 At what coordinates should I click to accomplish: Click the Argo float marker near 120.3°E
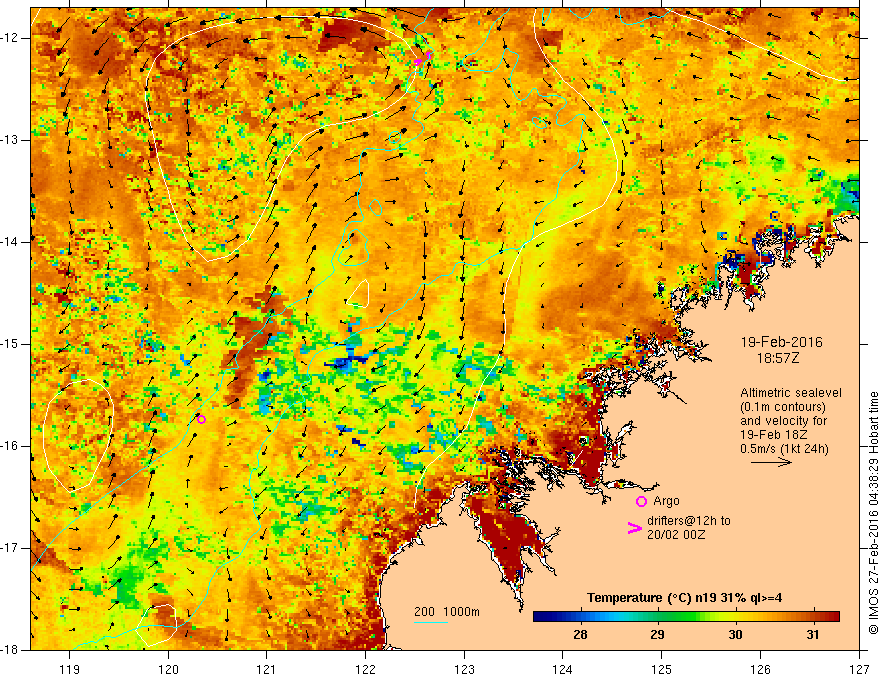pyautogui.click(x=201, y=419)
